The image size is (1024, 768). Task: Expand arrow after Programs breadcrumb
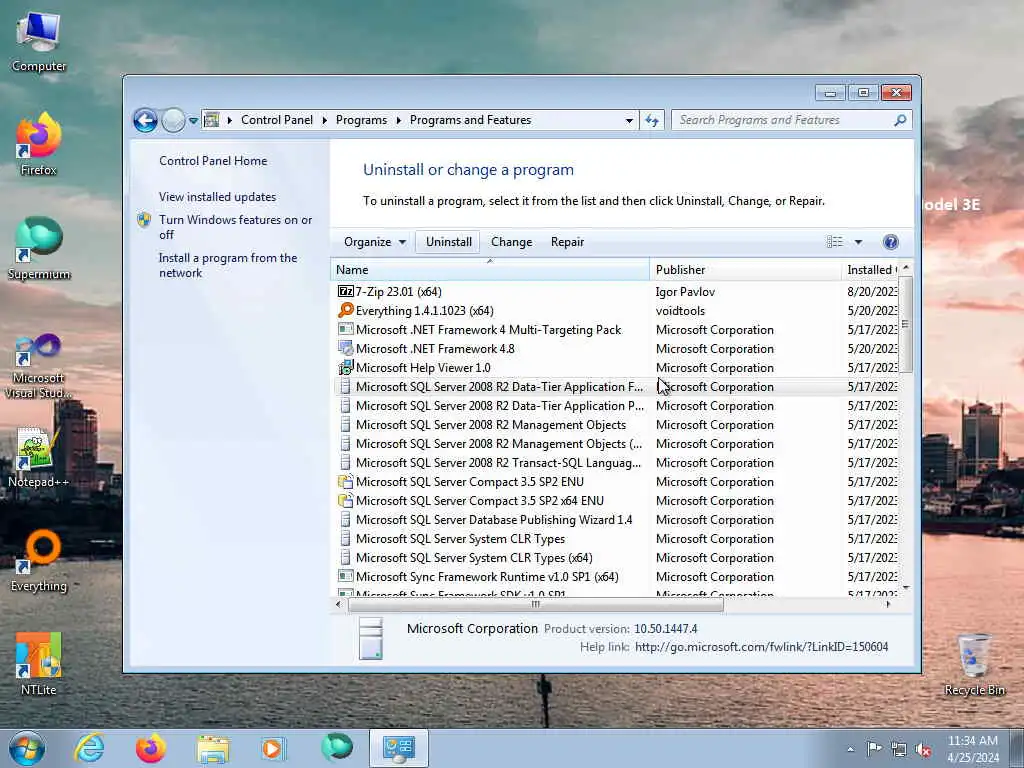coord(398,120)
